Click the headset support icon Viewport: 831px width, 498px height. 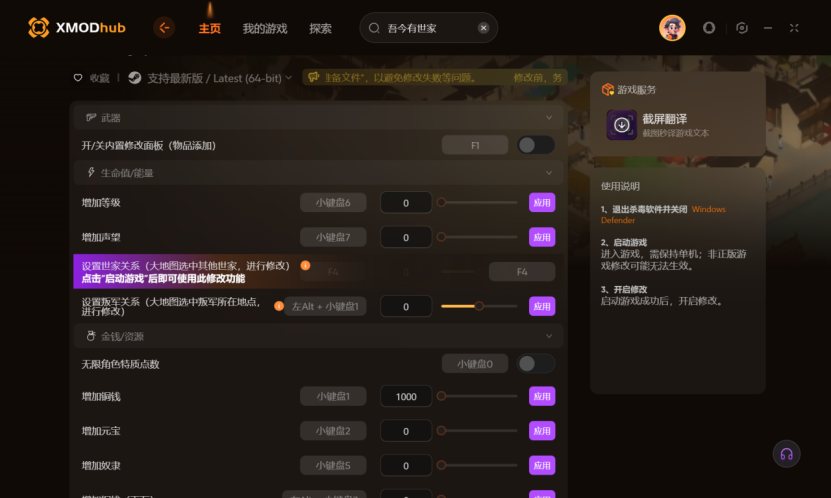coord(786,454)
